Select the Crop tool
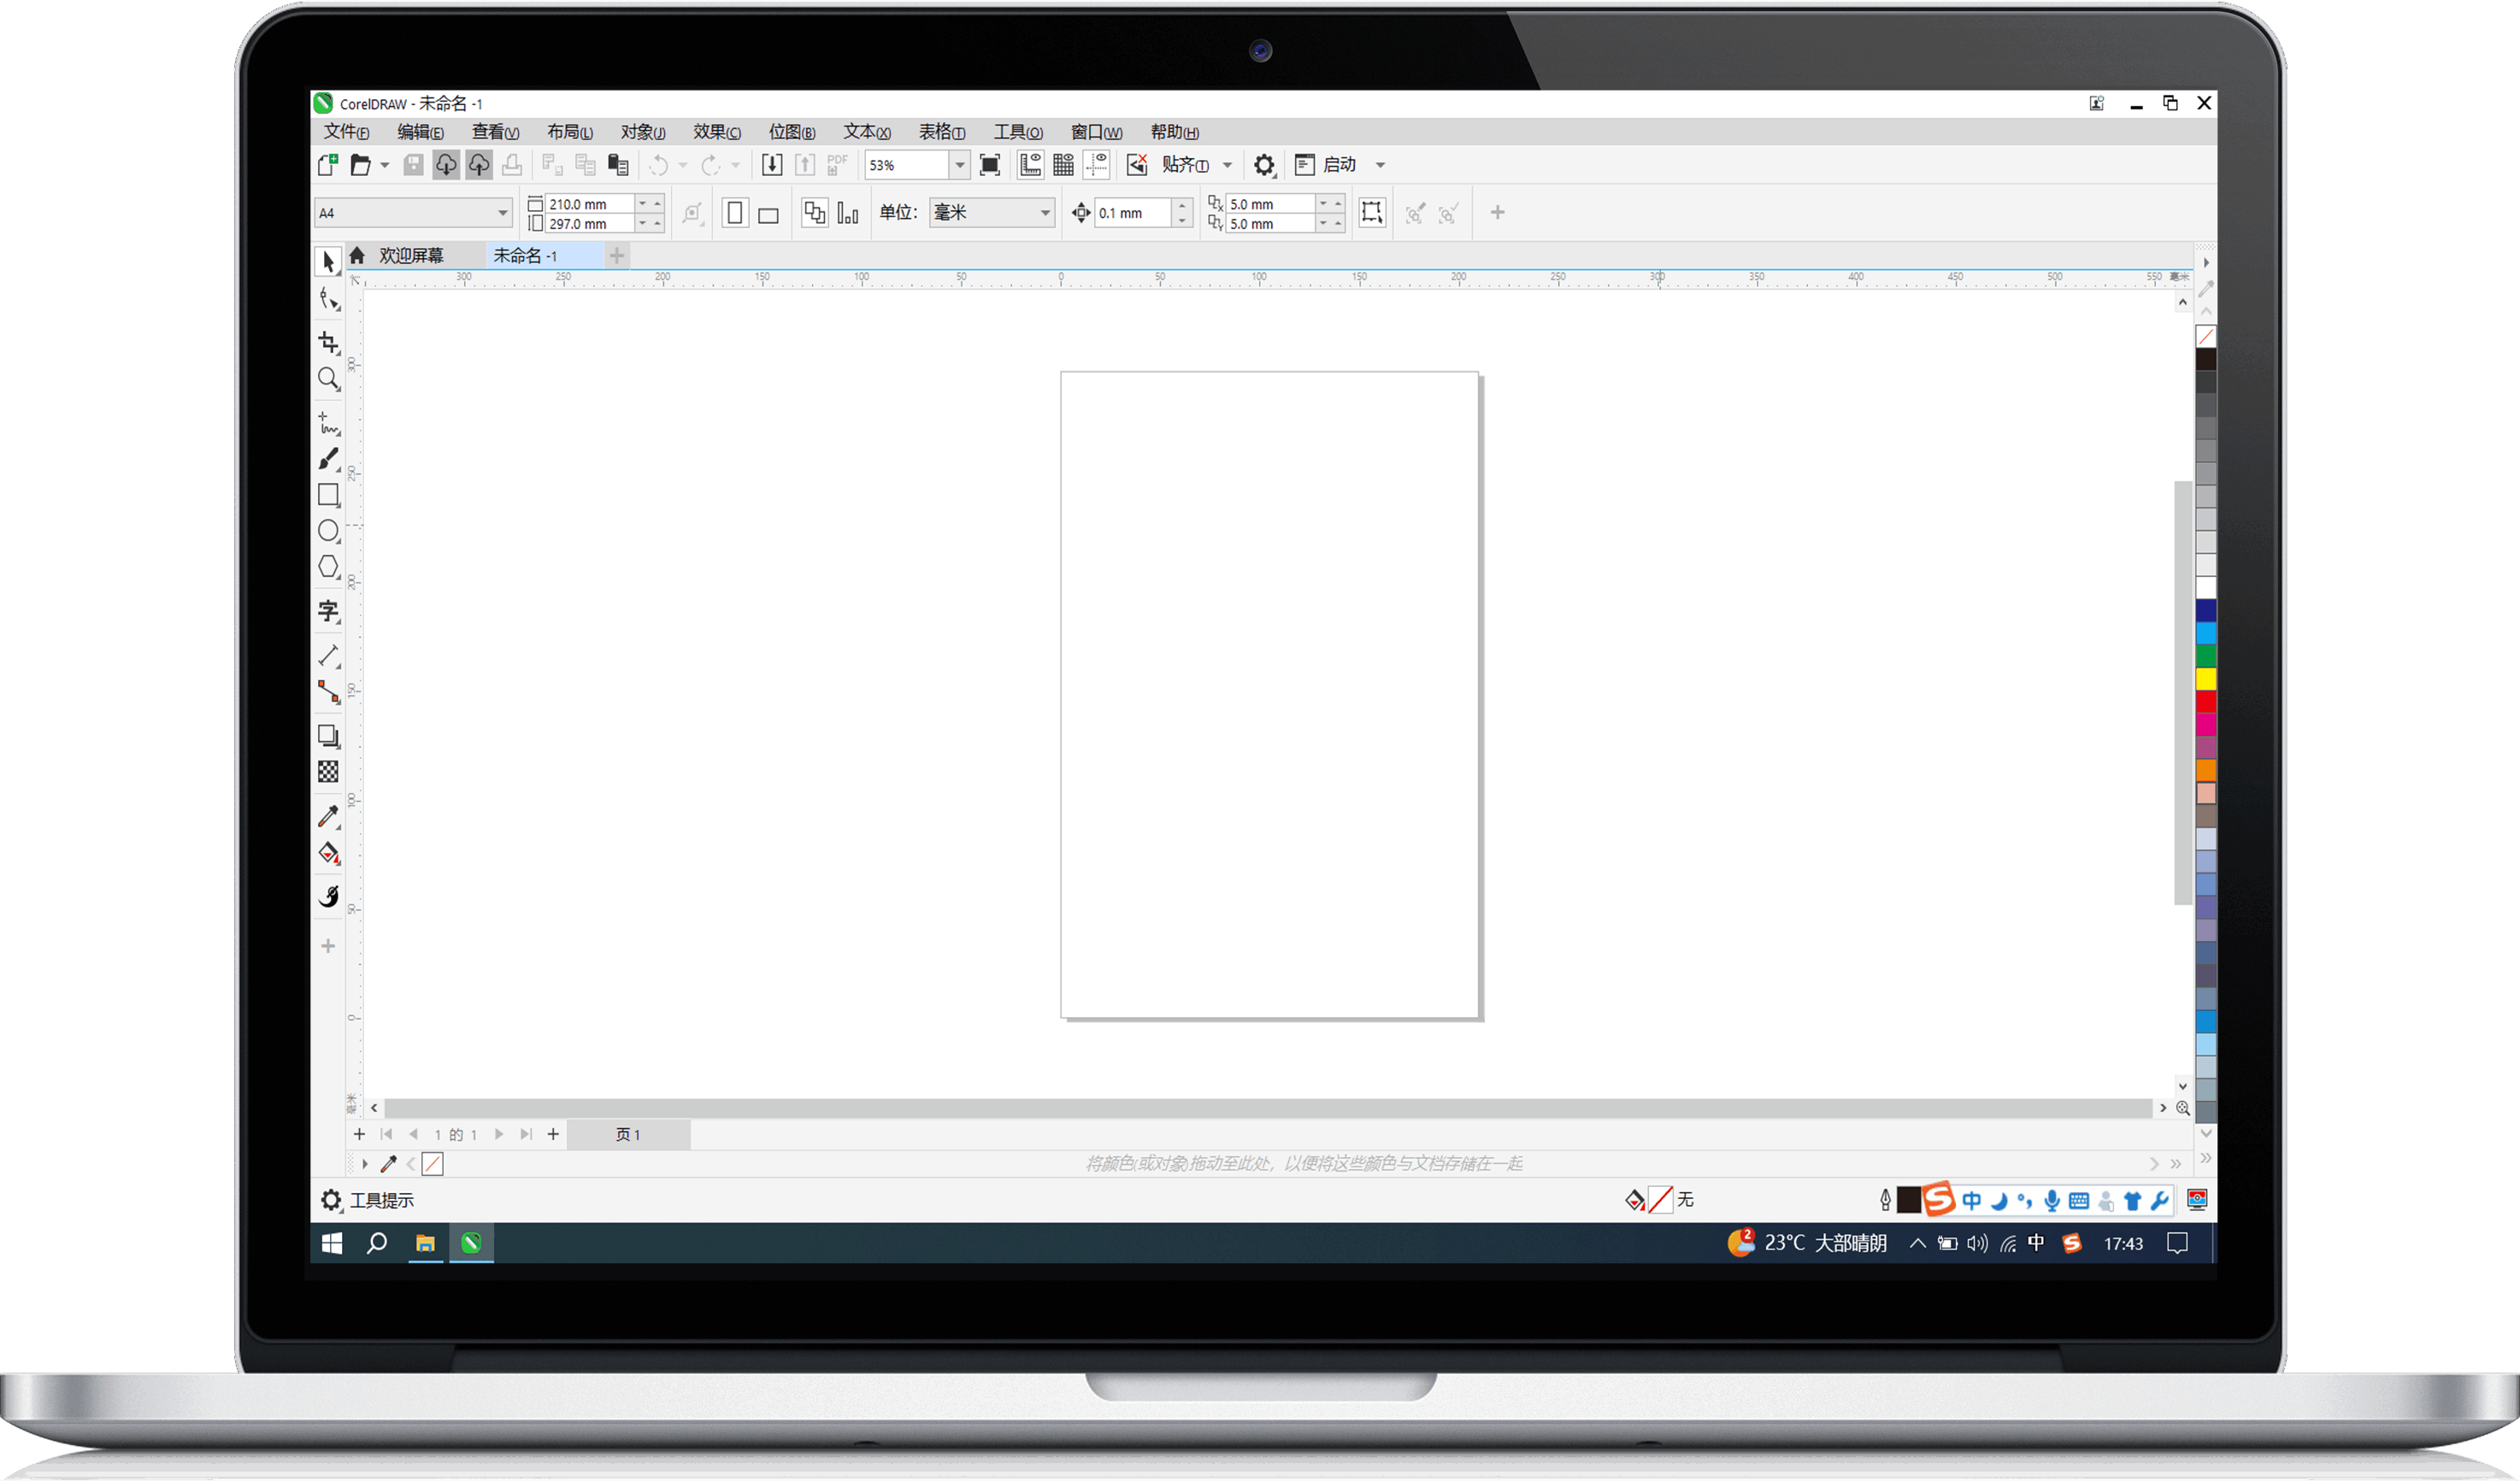Viewport: 2520px width, 1481px height. pos(328,342)
